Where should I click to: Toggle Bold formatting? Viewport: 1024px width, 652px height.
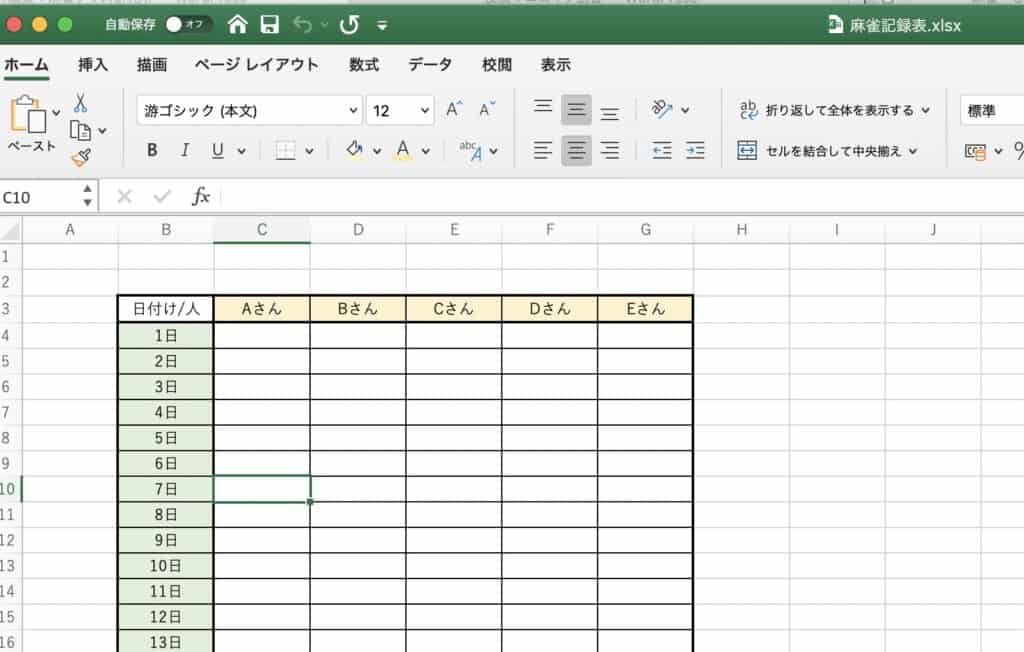point(152,150)
